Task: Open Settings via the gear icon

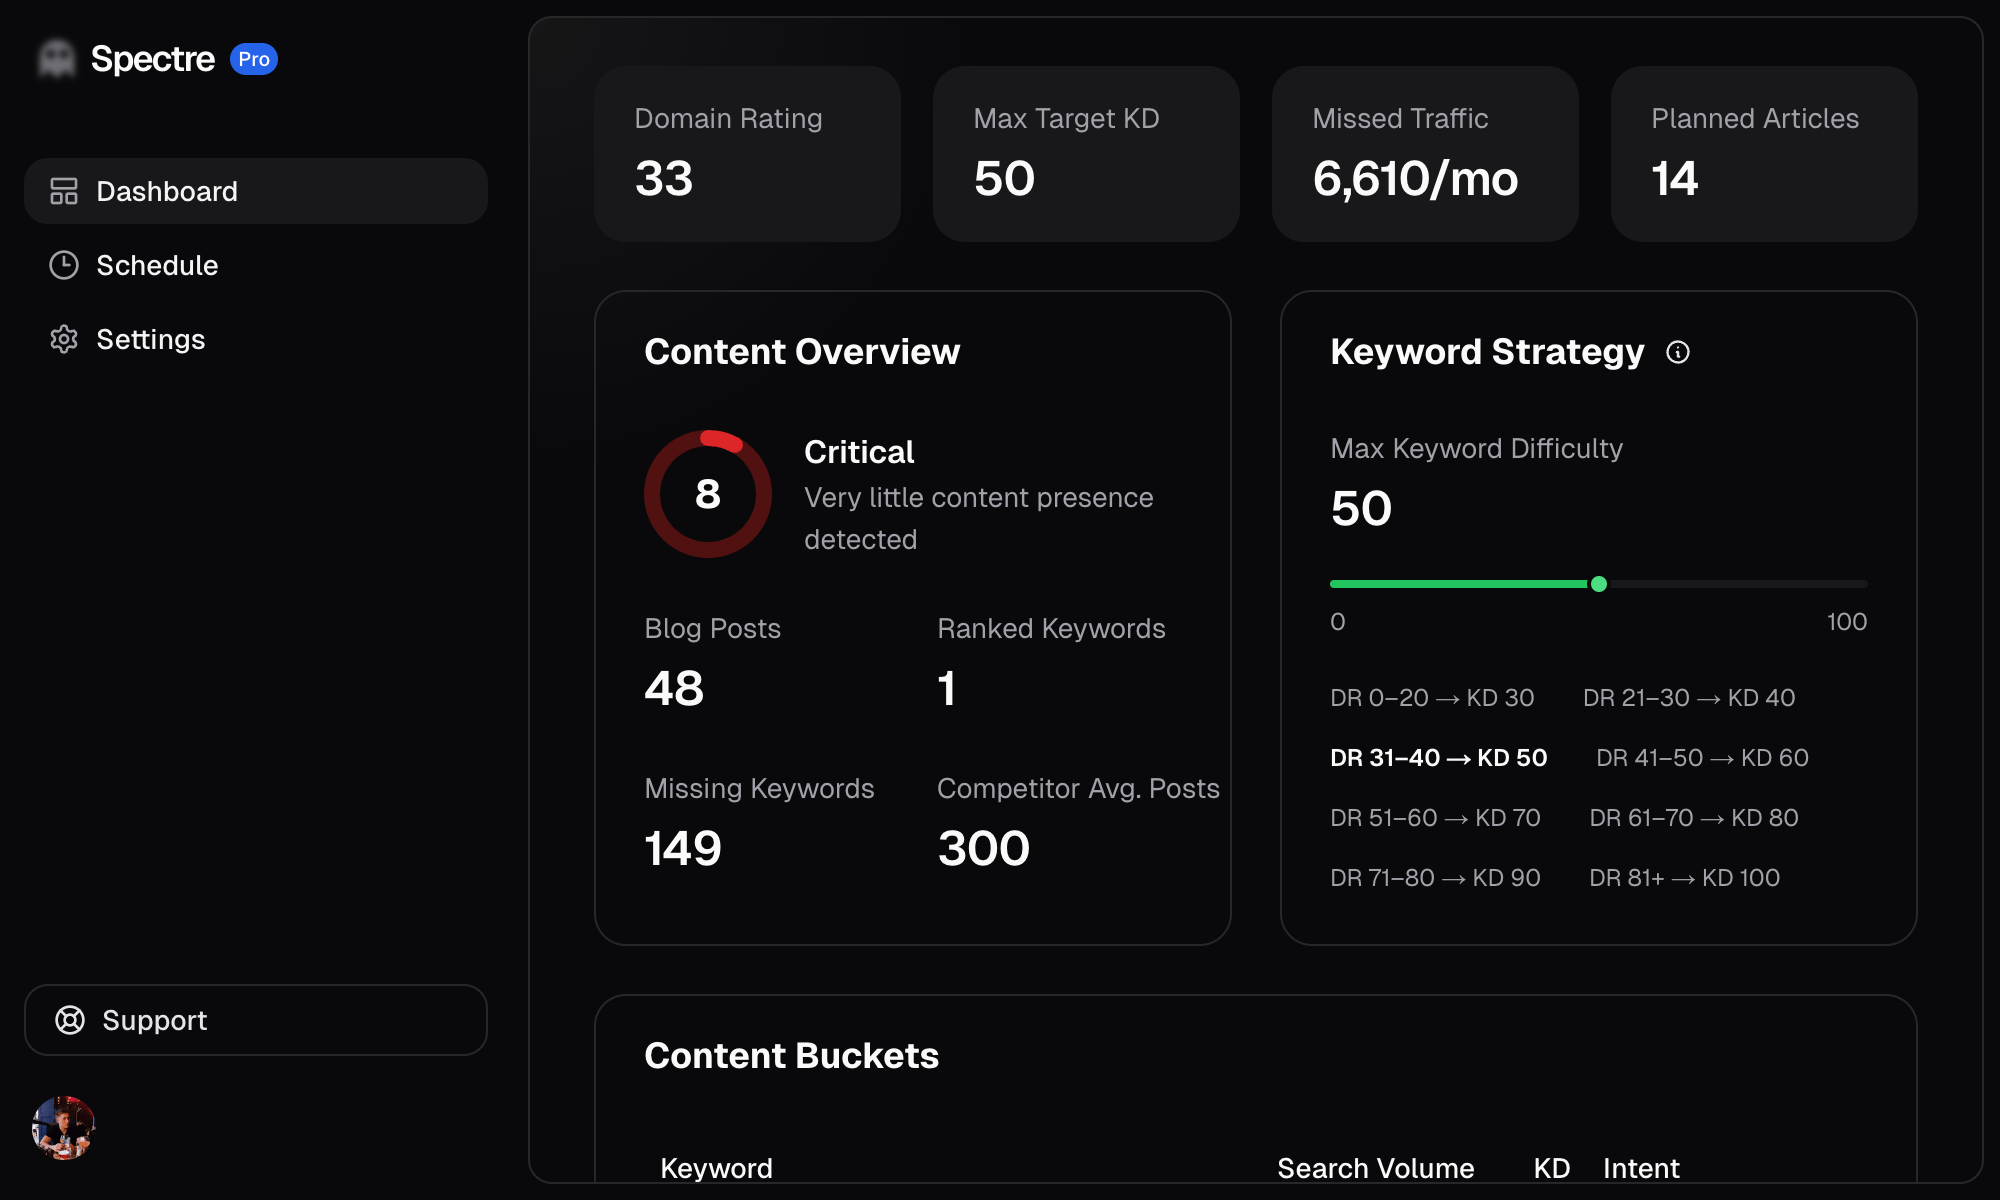Action: pyautogui.click(x=64, y=339)
